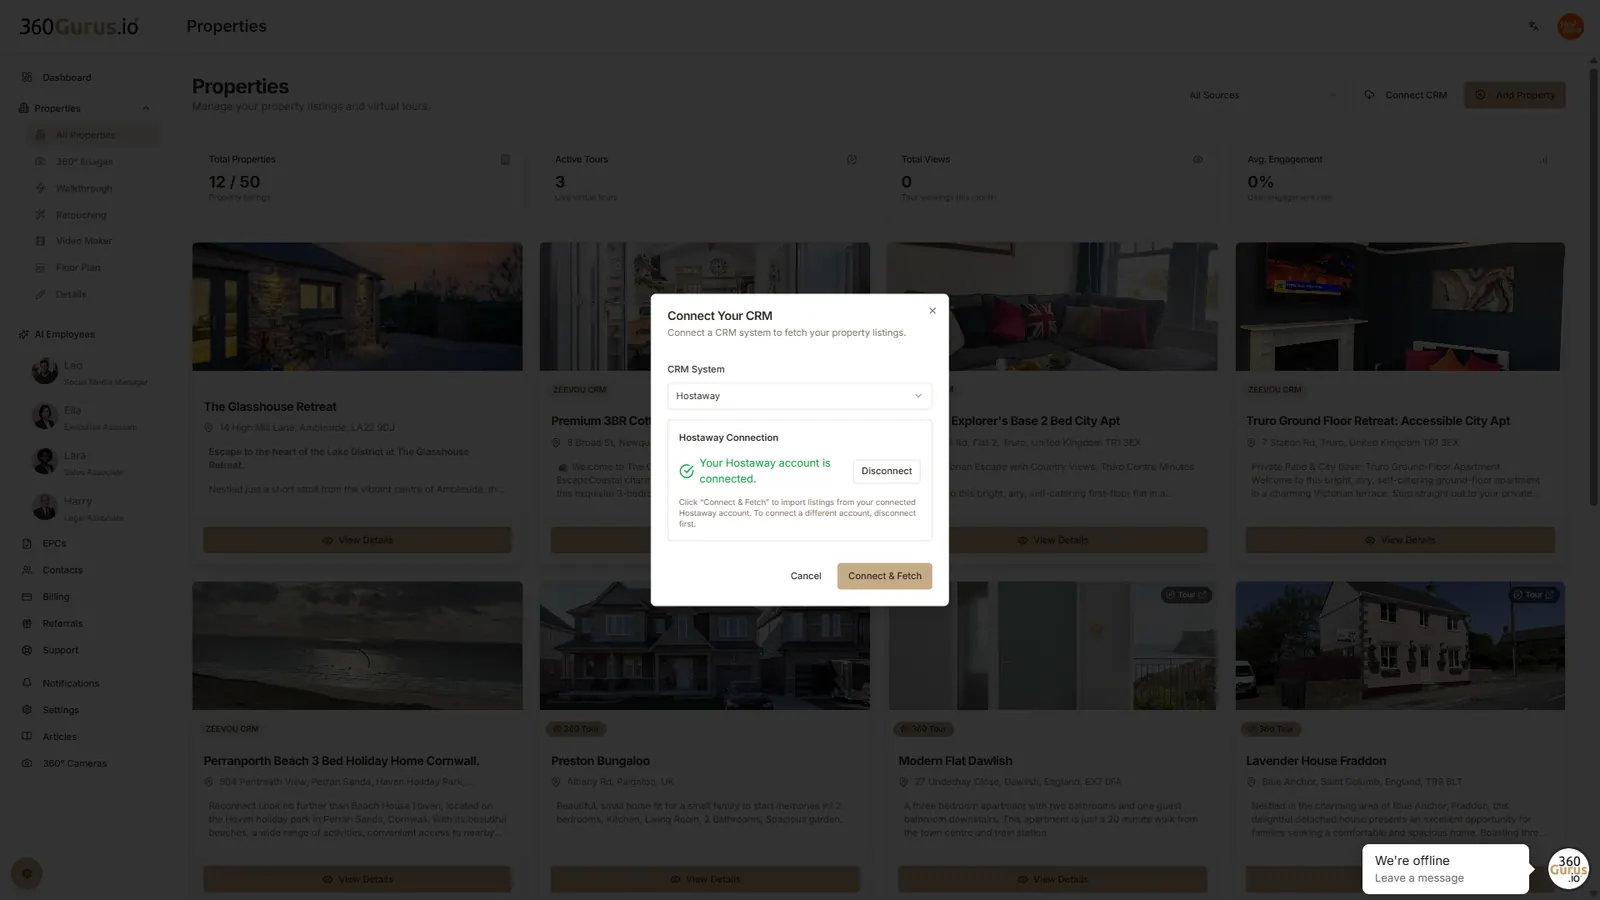The image size is (1600, 900).
Task: Click 360 Tour tag on Preston Bungalow
Action: point(577,729)
